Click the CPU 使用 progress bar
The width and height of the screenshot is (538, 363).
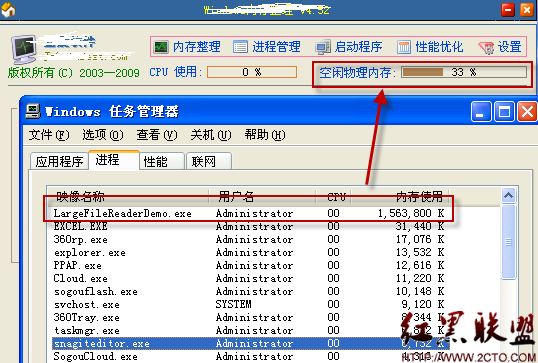252,72
